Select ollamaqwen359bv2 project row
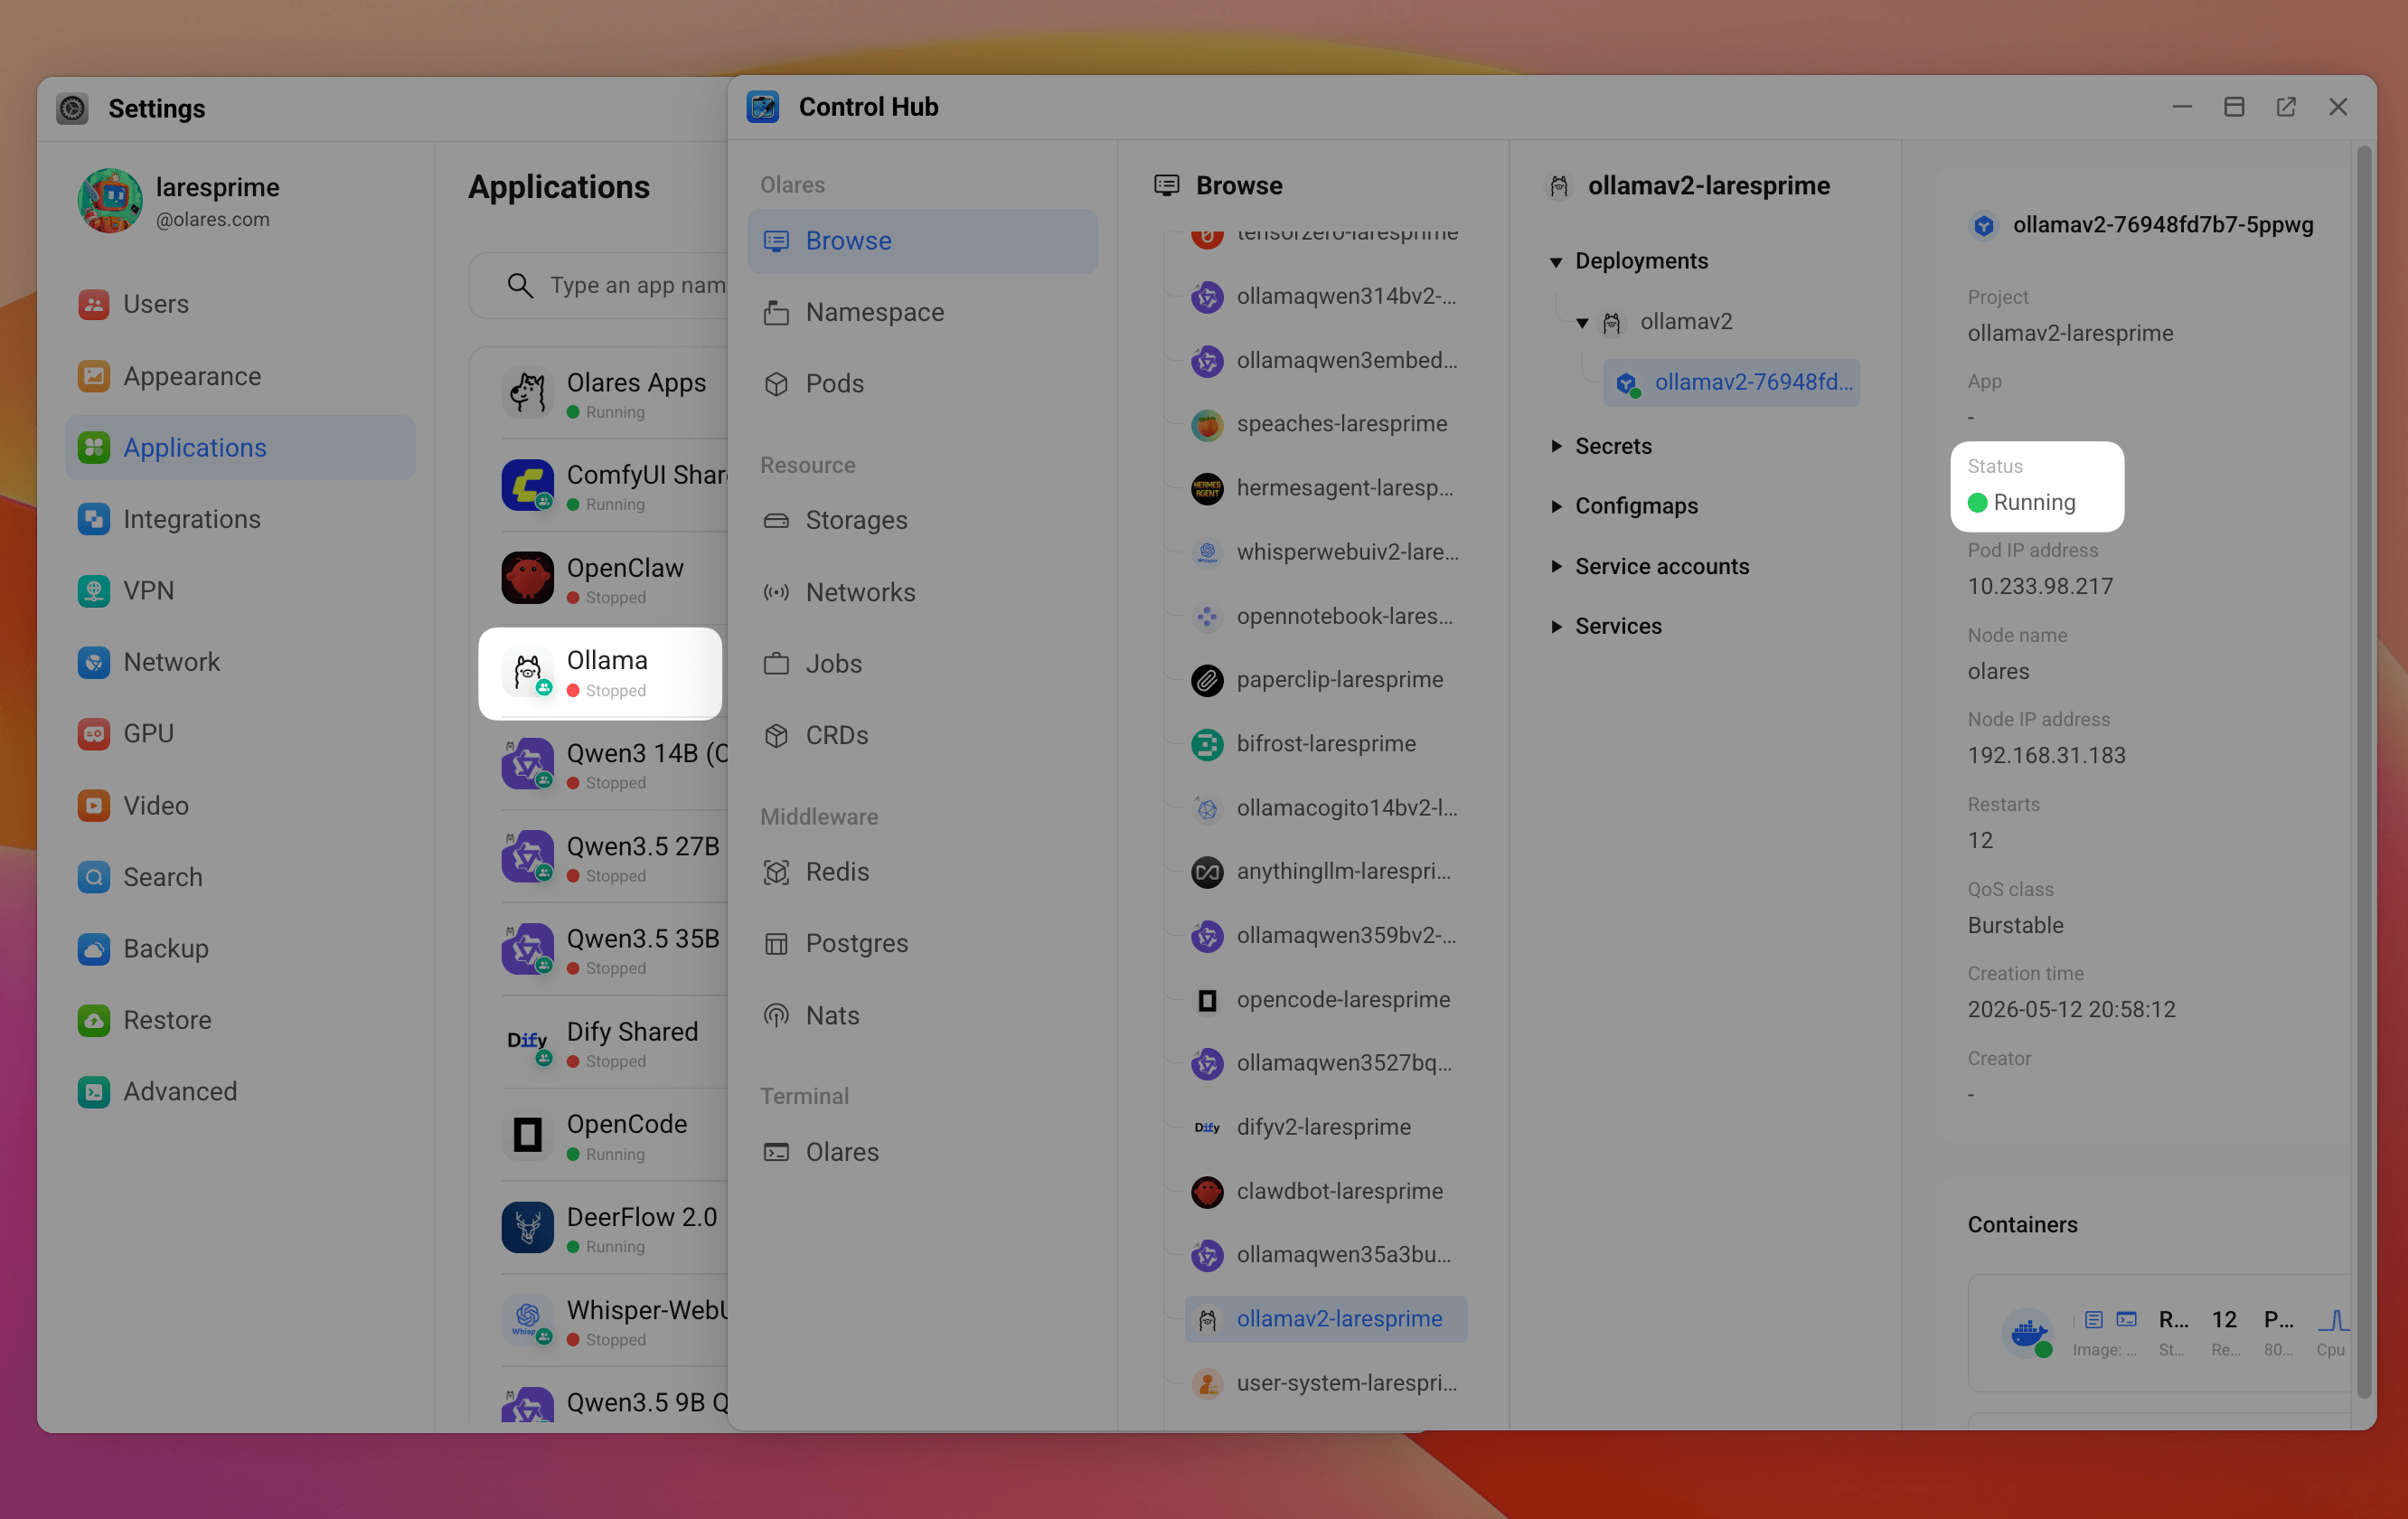This screenshot has width=2408, height=1519. [x=1325, y=936]
